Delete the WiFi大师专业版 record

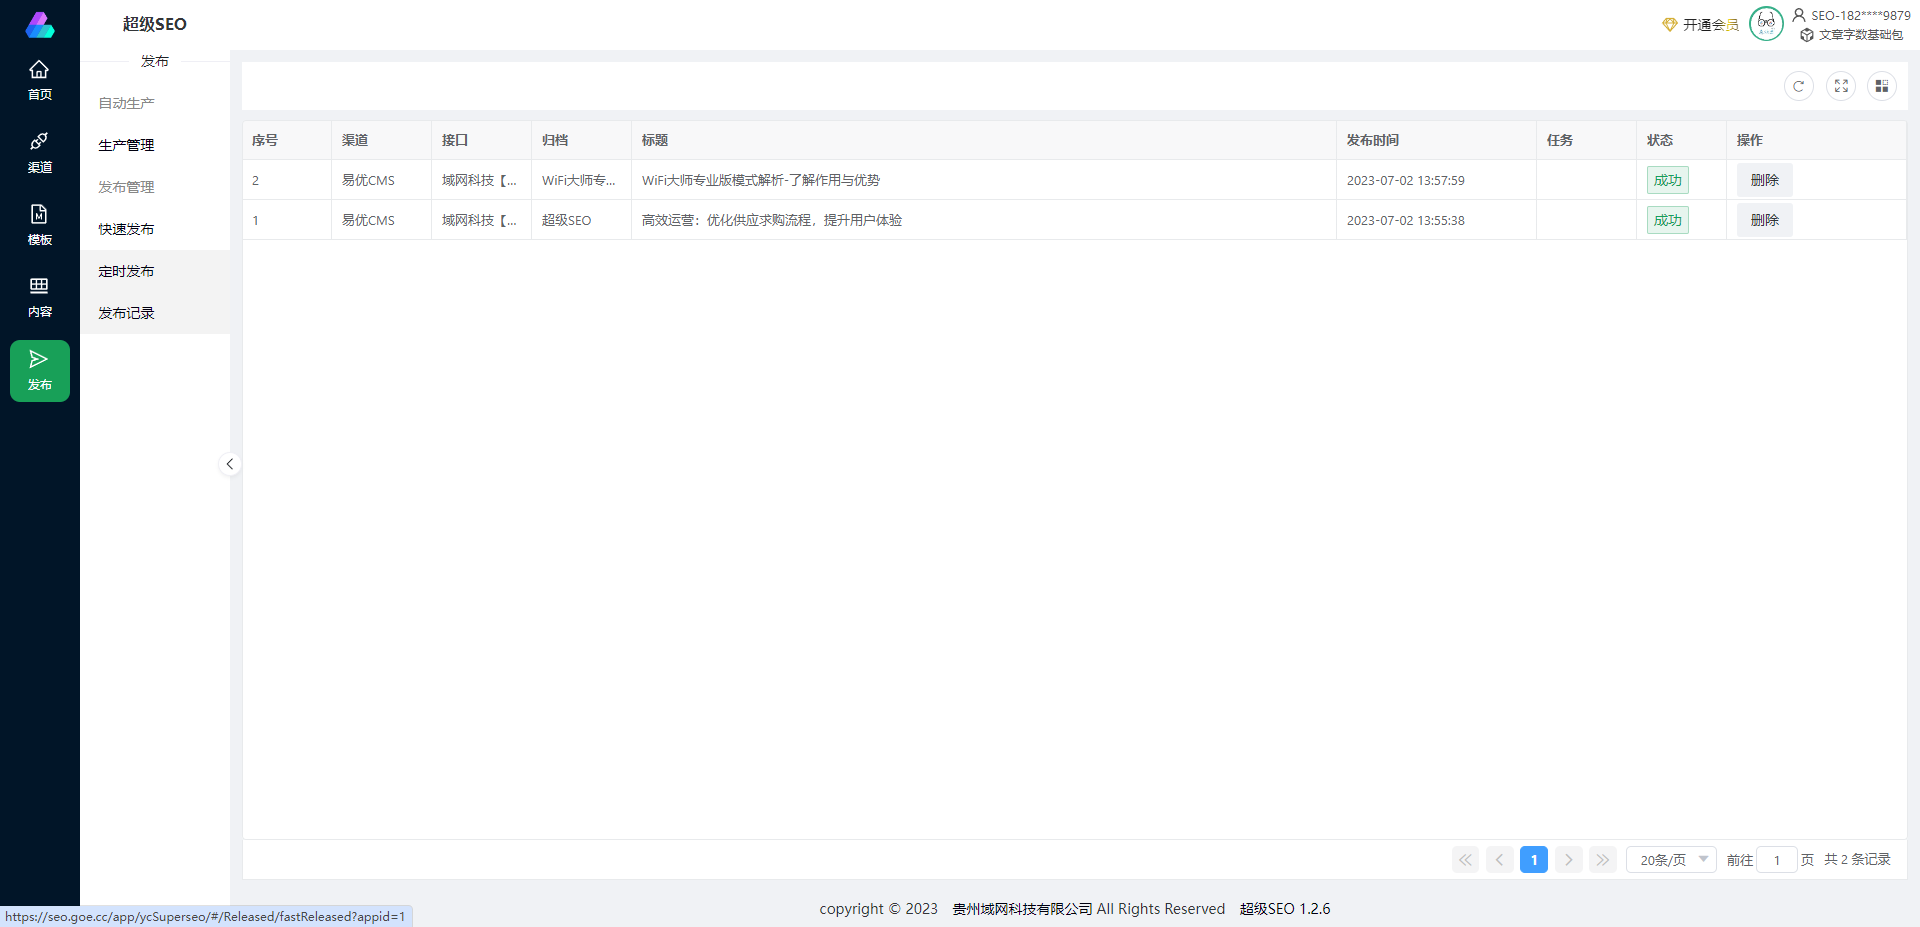(x=1764, y=180)
